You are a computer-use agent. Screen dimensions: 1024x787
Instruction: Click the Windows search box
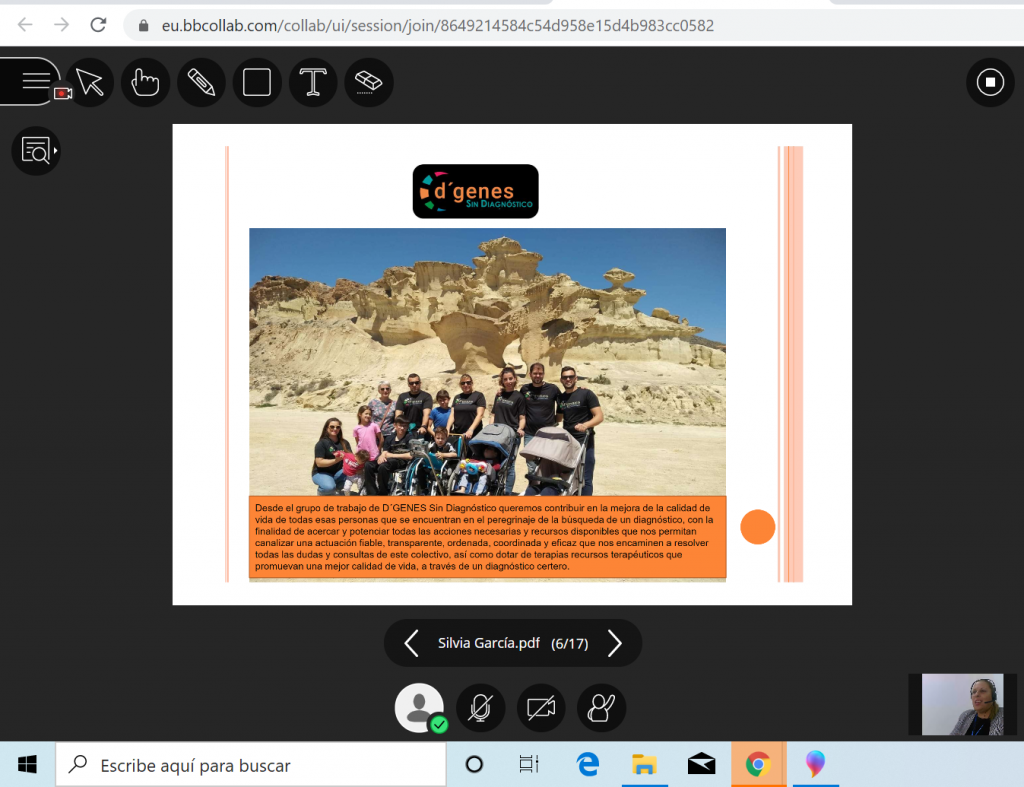[250, 765]
